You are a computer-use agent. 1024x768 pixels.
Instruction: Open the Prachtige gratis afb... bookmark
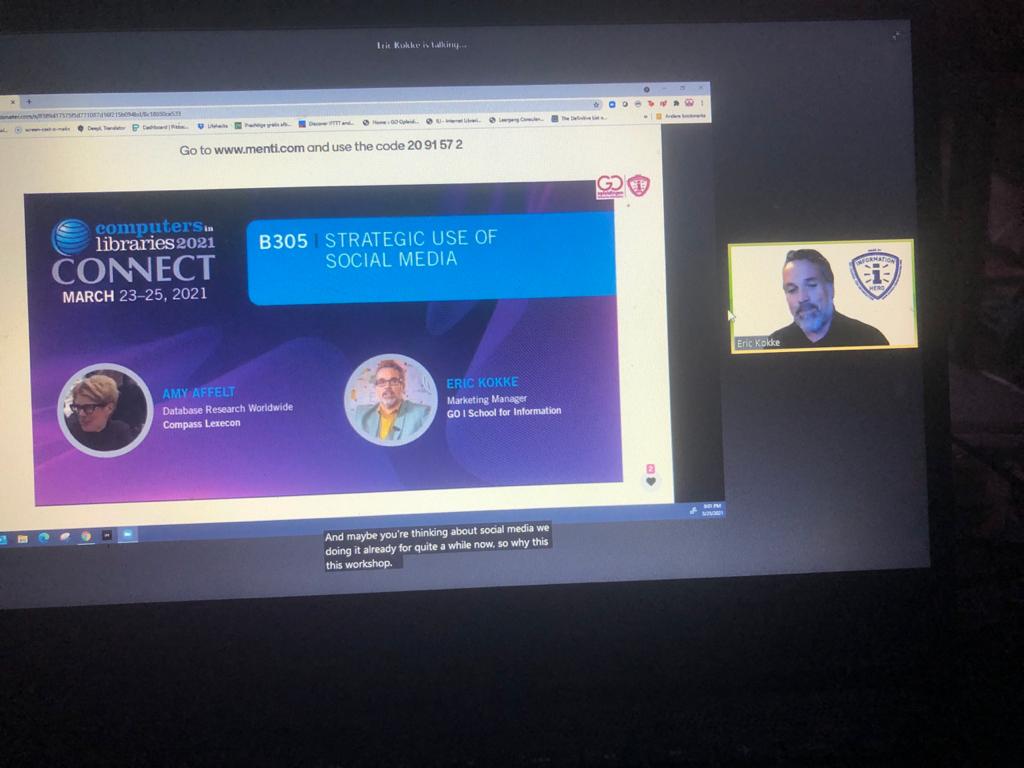(x=263, y=125)
